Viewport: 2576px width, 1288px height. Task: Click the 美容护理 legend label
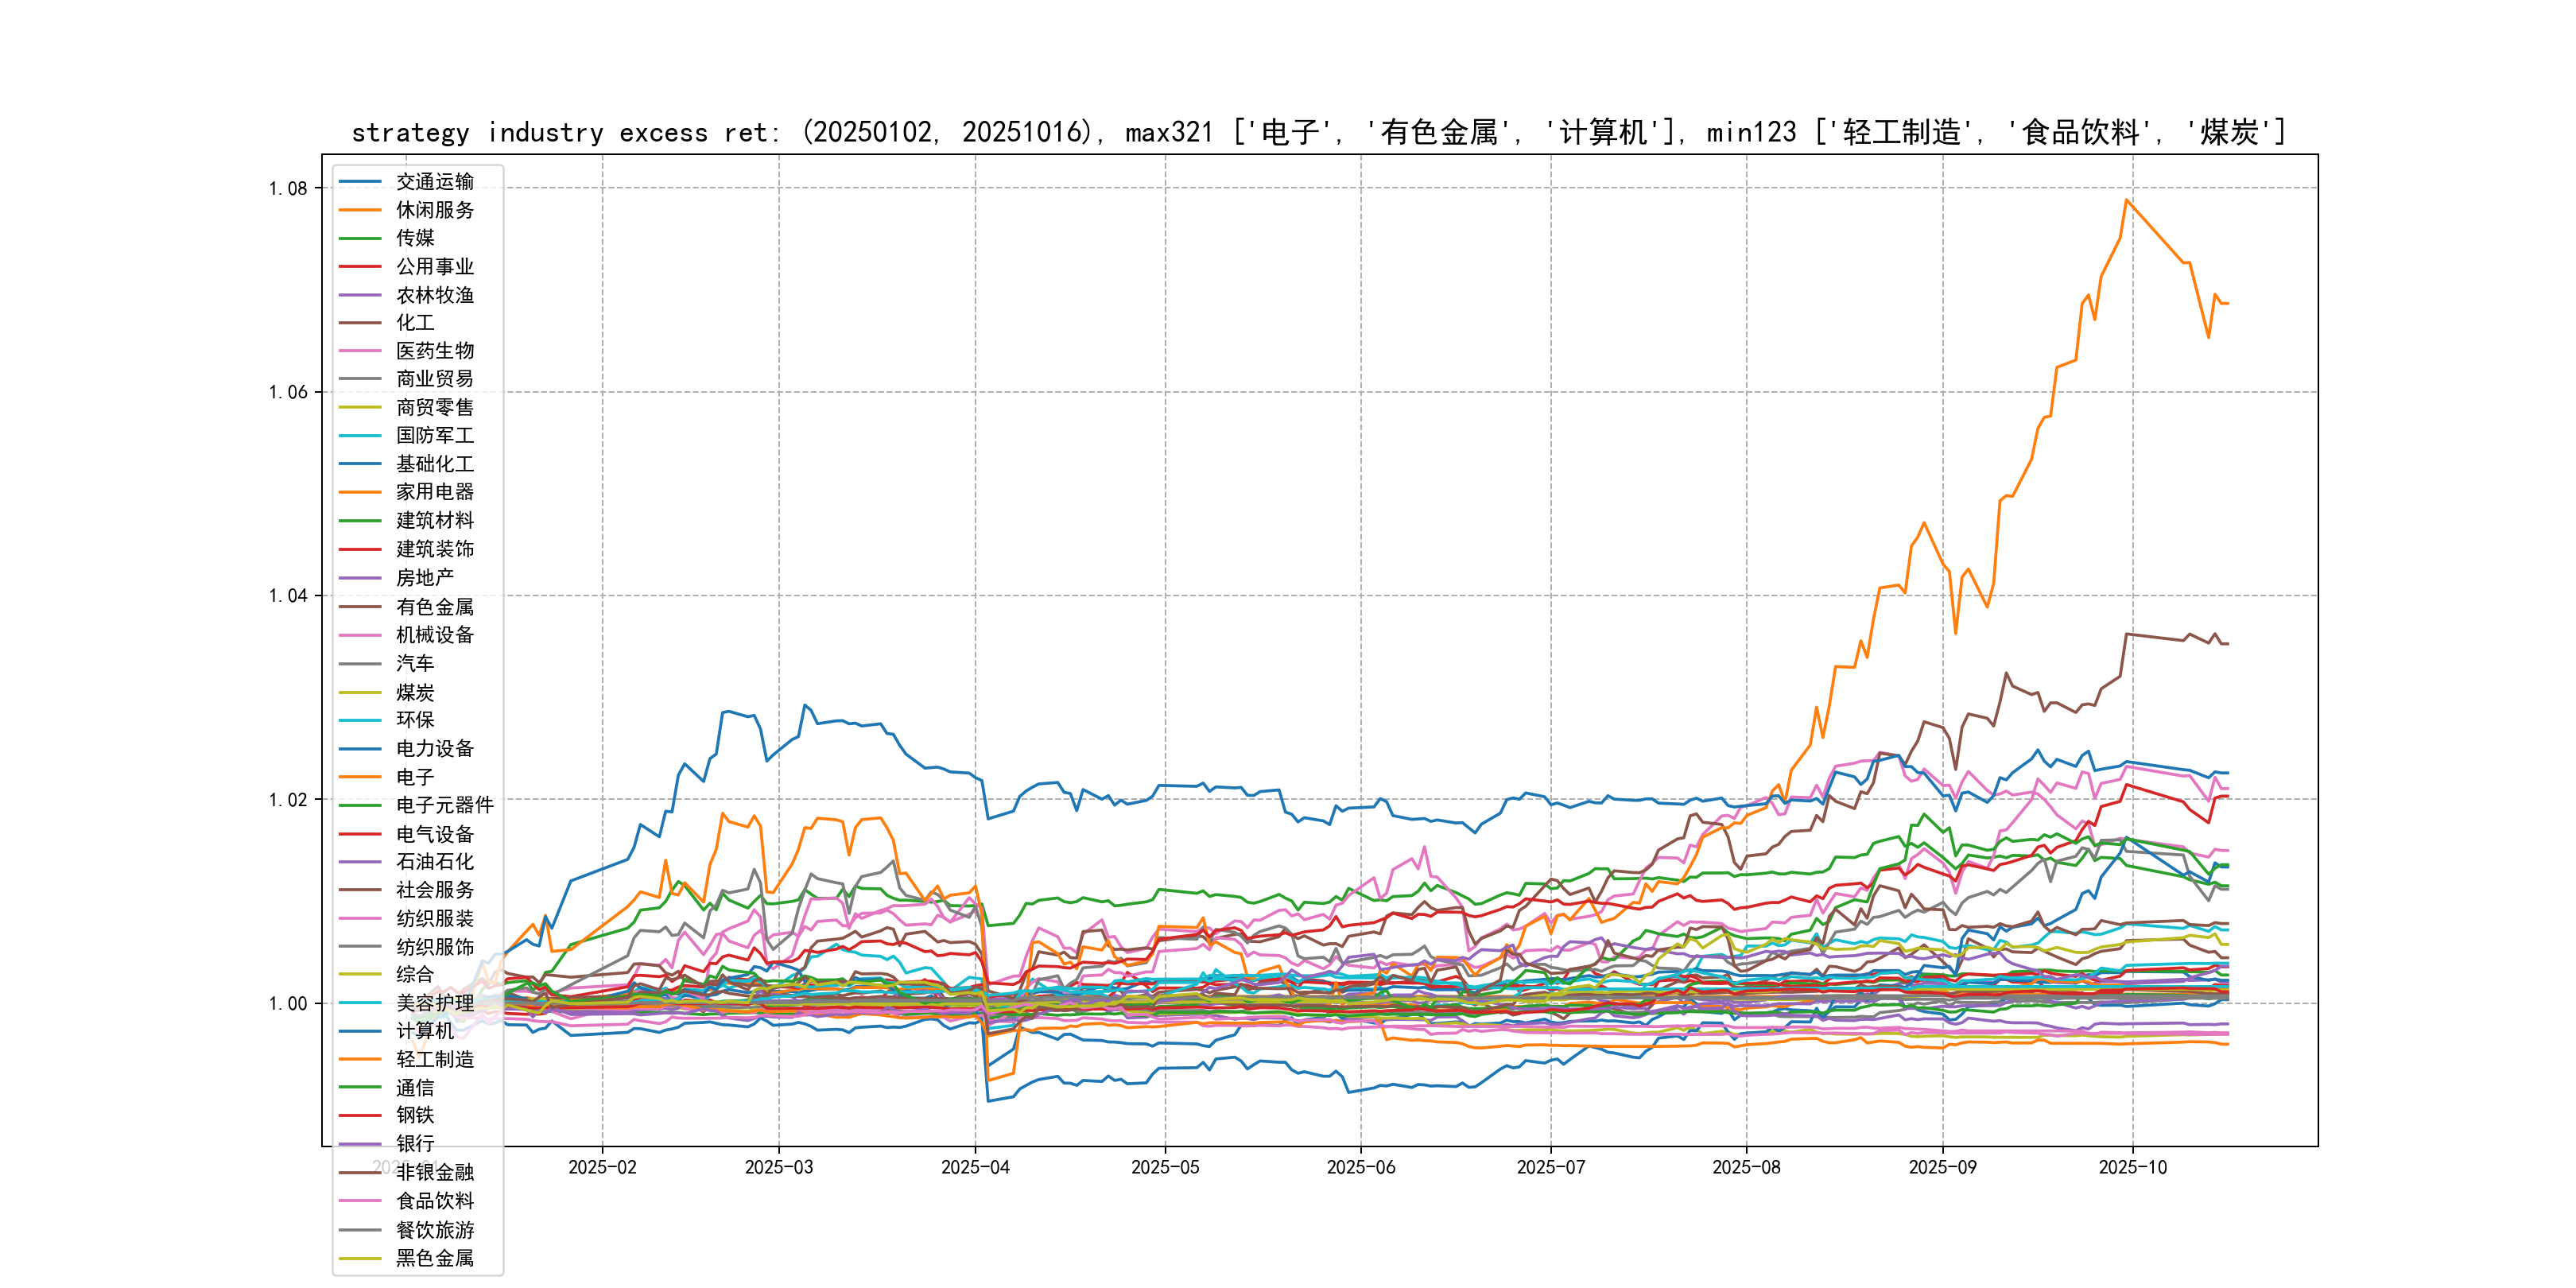(434, 1002)
